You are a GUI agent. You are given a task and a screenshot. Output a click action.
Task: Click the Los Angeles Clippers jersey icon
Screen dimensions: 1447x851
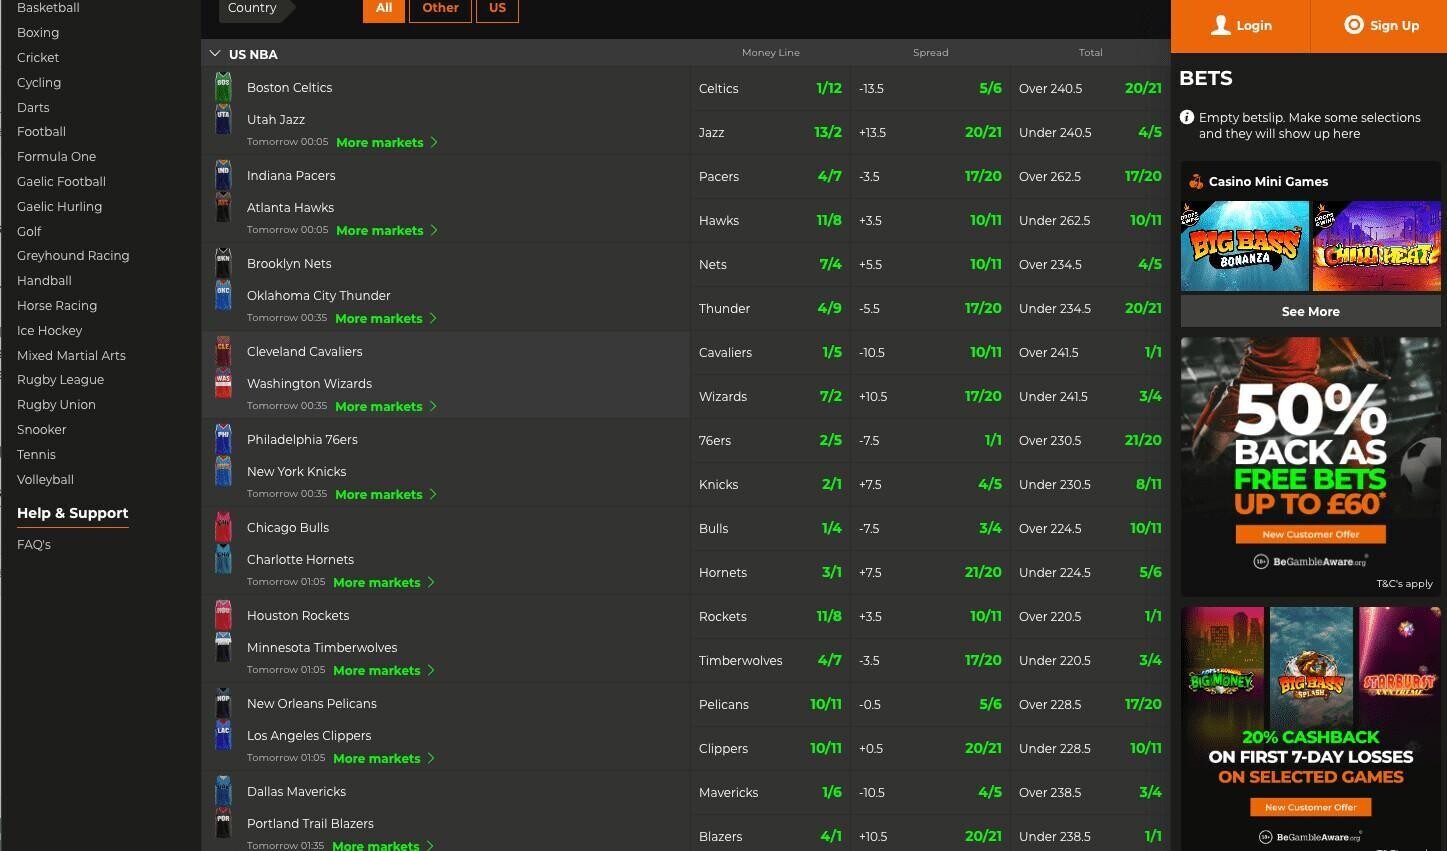pos(223,735)
